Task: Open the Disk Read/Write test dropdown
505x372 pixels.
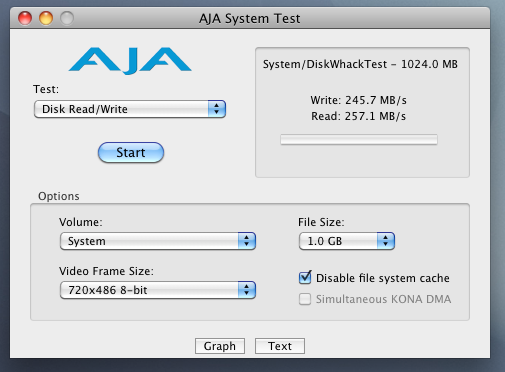Action: [x=130, y=109]
